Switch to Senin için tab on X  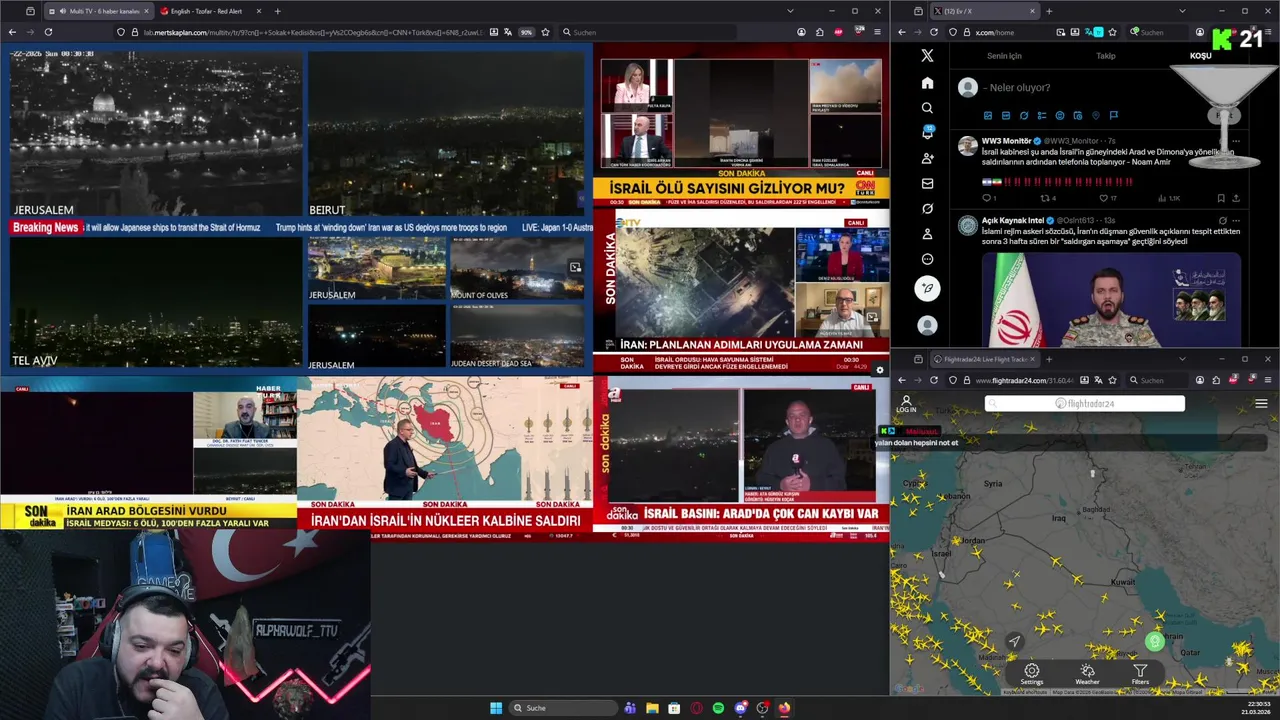click(1004, 56)
